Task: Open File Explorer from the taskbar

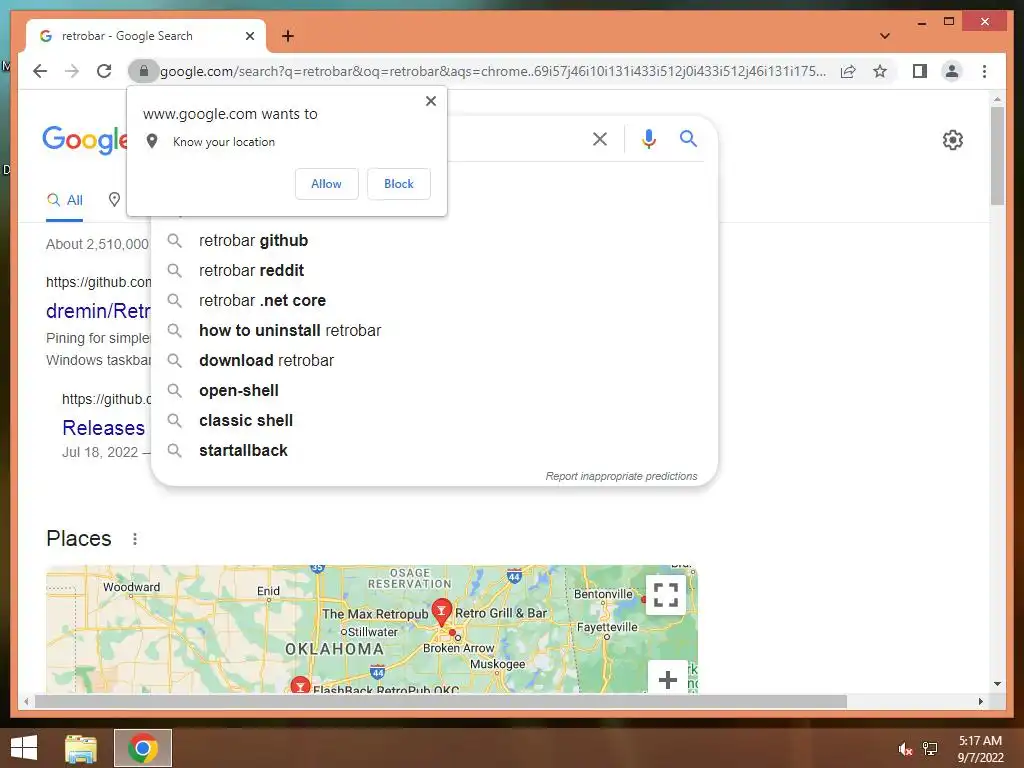Action: coord(81,748)
